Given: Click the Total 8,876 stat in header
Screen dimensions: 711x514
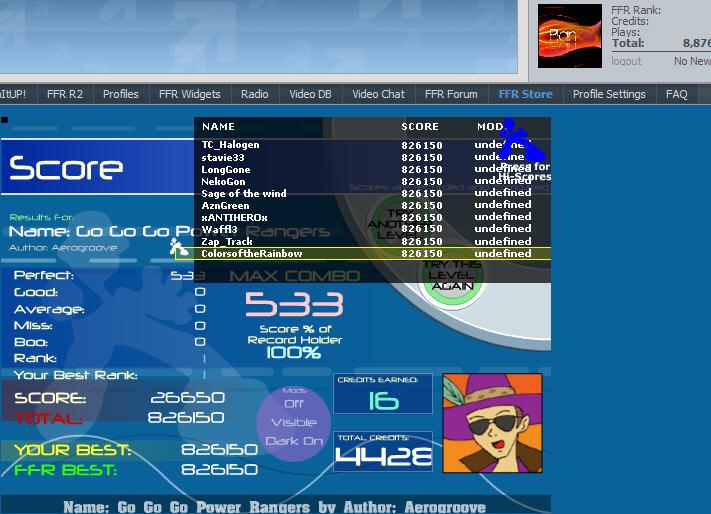Looking at the screenshot, I should tap(660, 43).
